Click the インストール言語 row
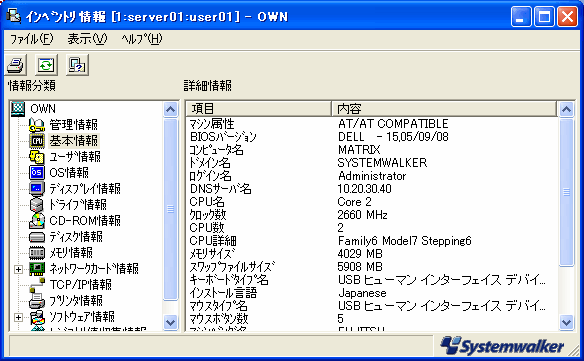584x361 pixels. coord(371,293)
